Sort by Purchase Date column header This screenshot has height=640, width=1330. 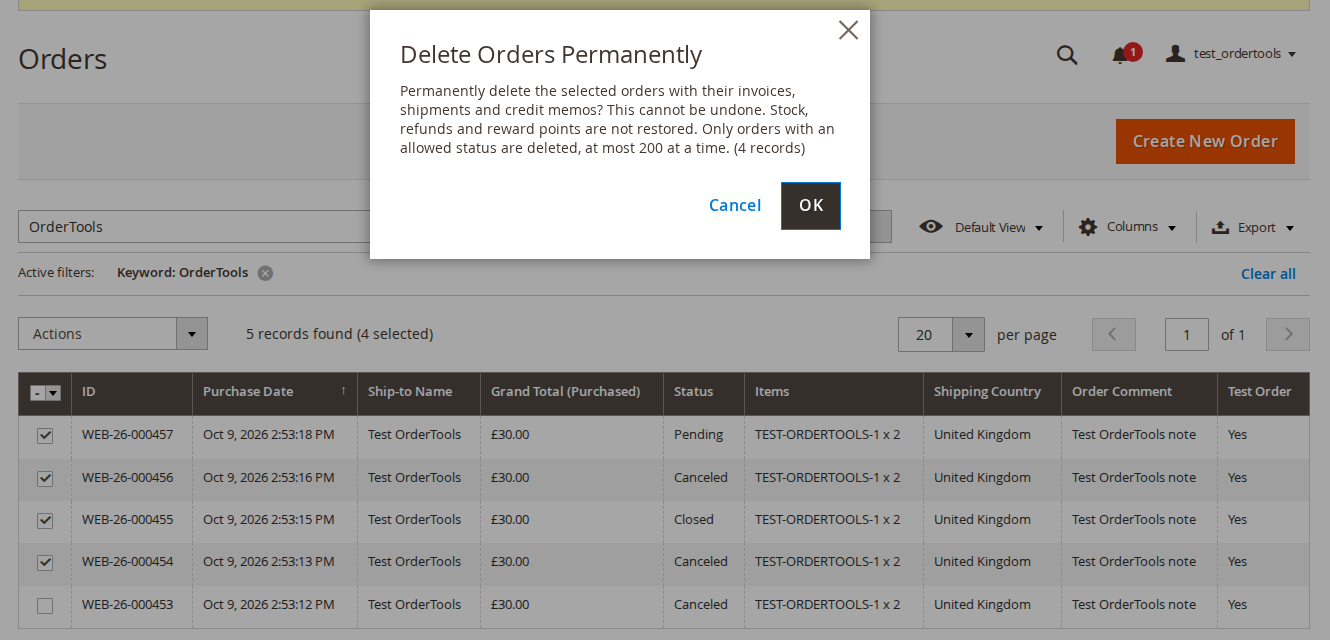275,392
